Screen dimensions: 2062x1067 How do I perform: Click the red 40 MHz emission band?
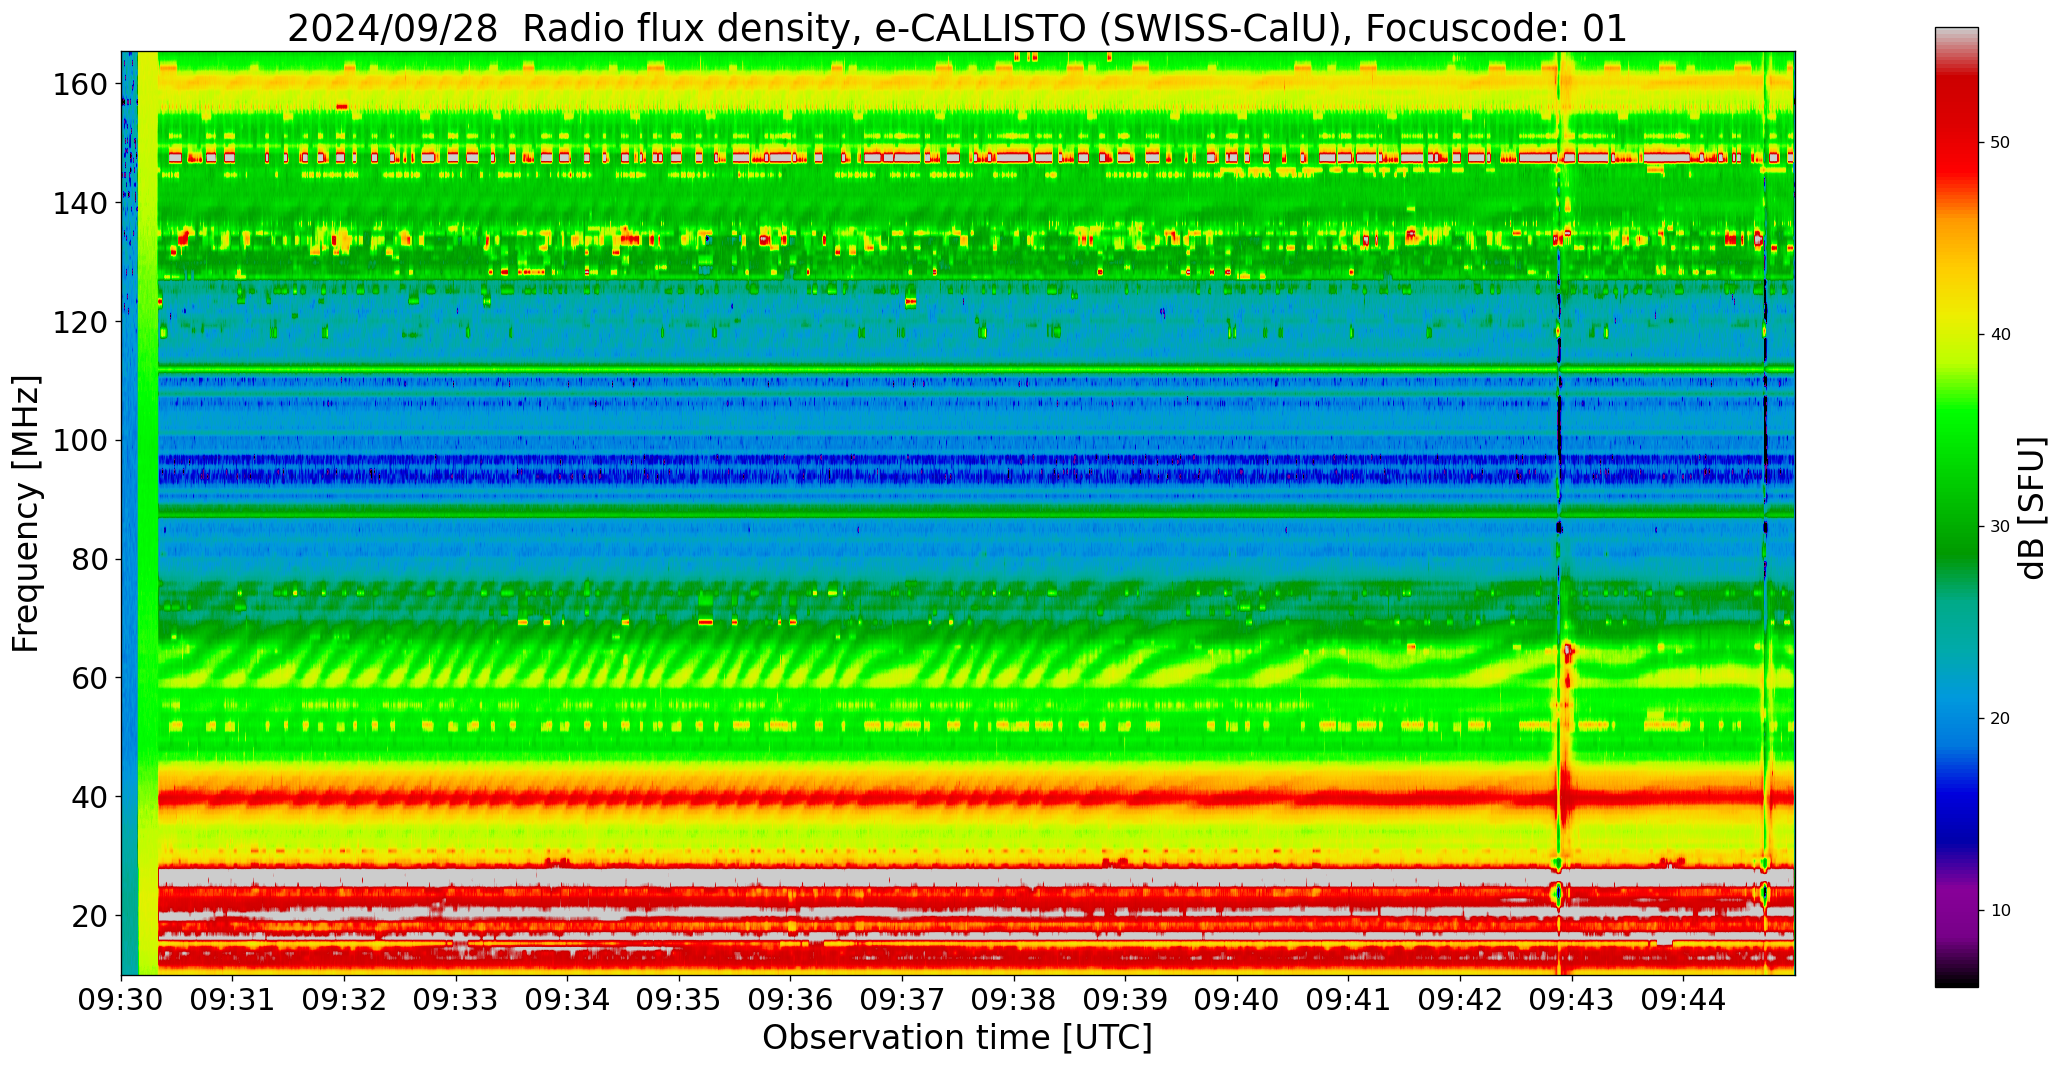[x=976, y=798]
